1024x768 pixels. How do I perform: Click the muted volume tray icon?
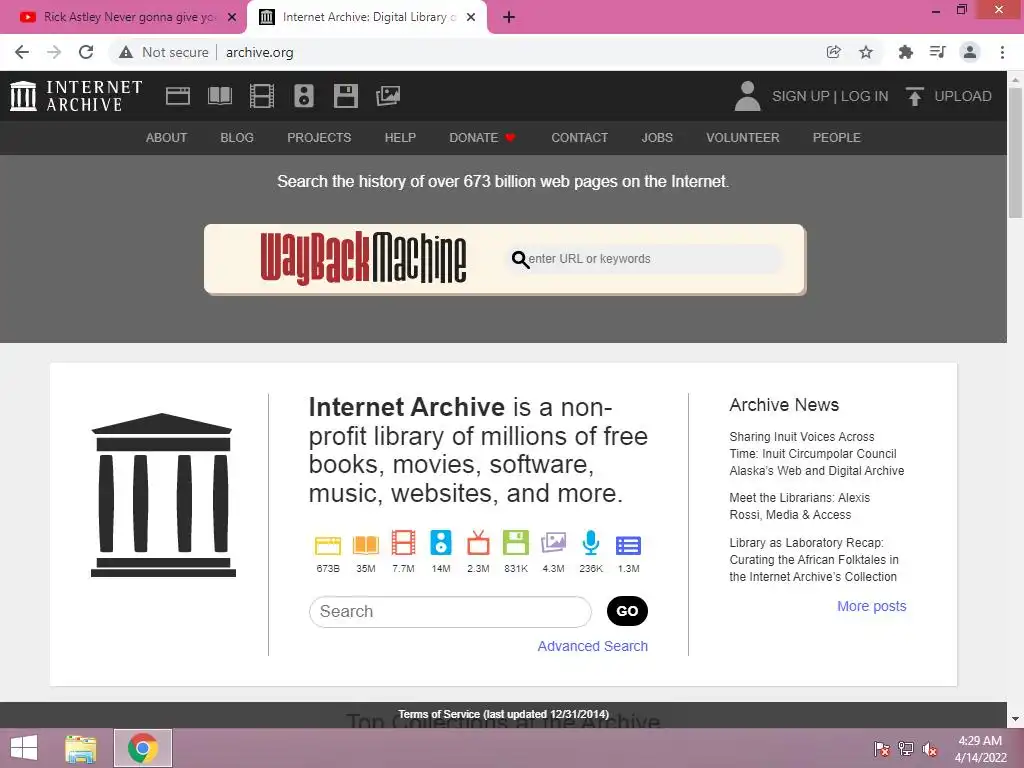click(x=930, y=749)
